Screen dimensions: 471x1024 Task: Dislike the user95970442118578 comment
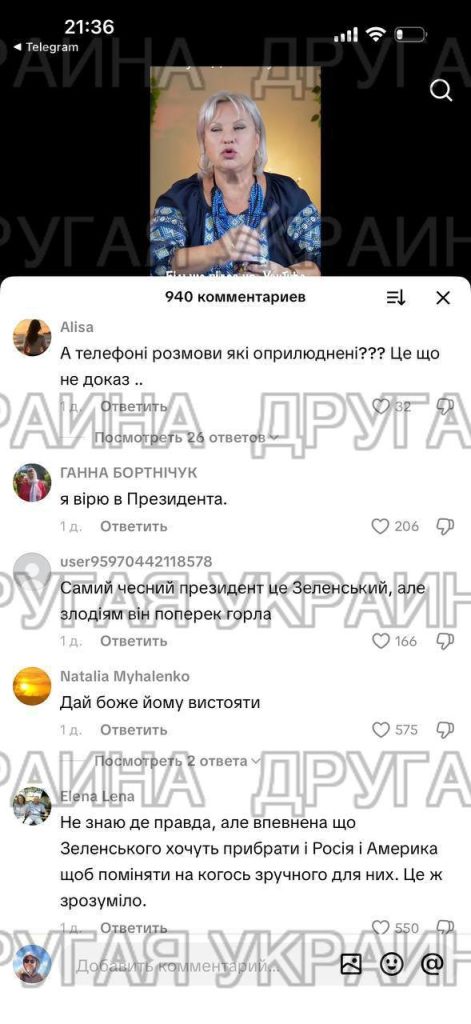446,641
